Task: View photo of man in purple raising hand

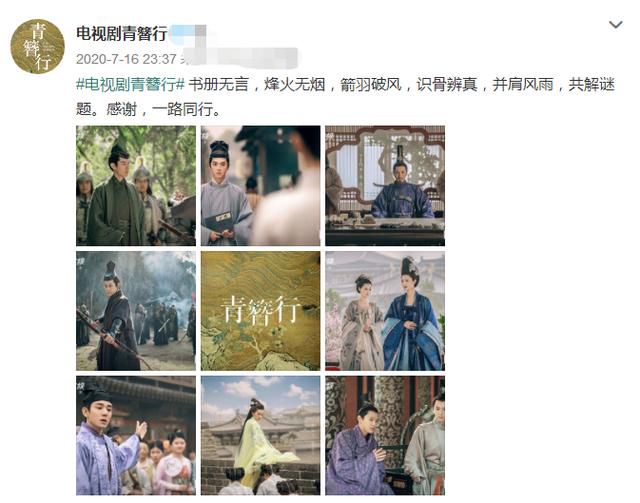Action: click(136, 436)
